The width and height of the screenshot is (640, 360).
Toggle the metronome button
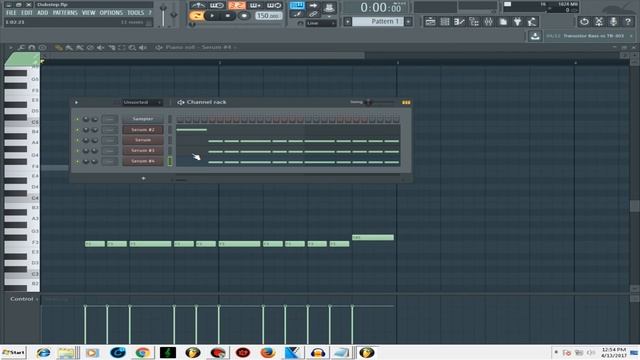click(198, 5)
